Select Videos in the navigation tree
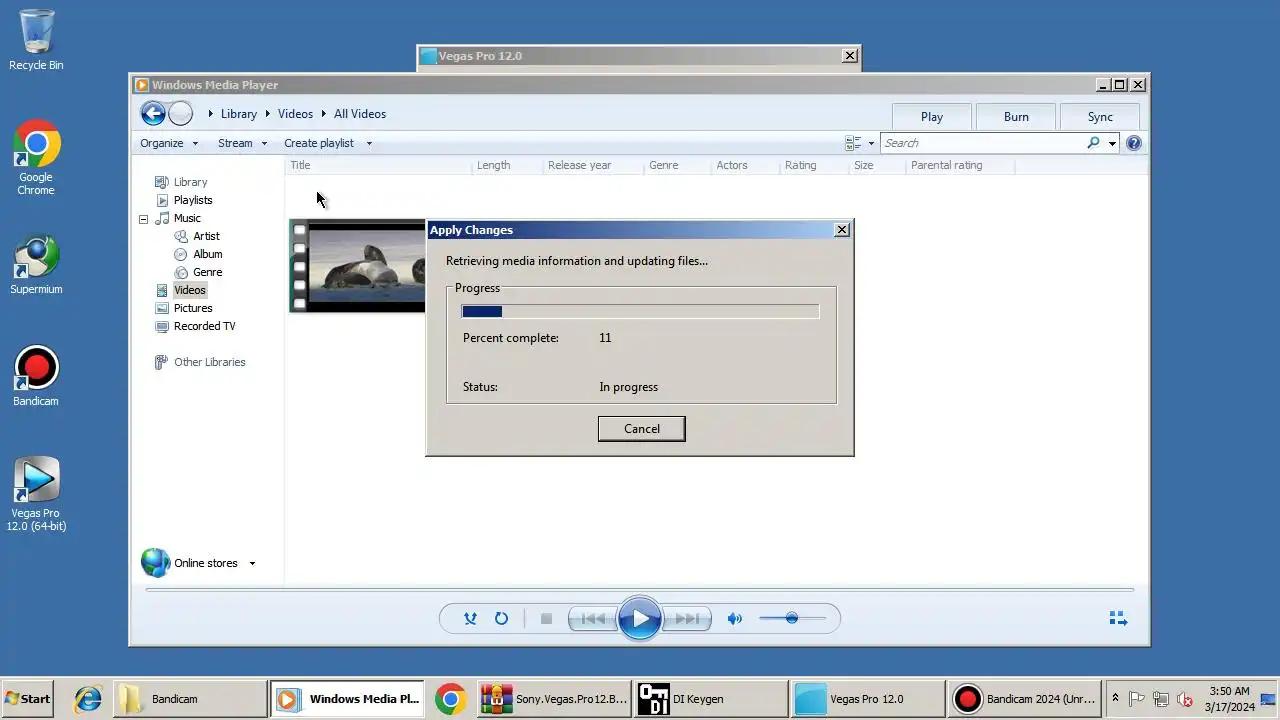 coord(189,290)
